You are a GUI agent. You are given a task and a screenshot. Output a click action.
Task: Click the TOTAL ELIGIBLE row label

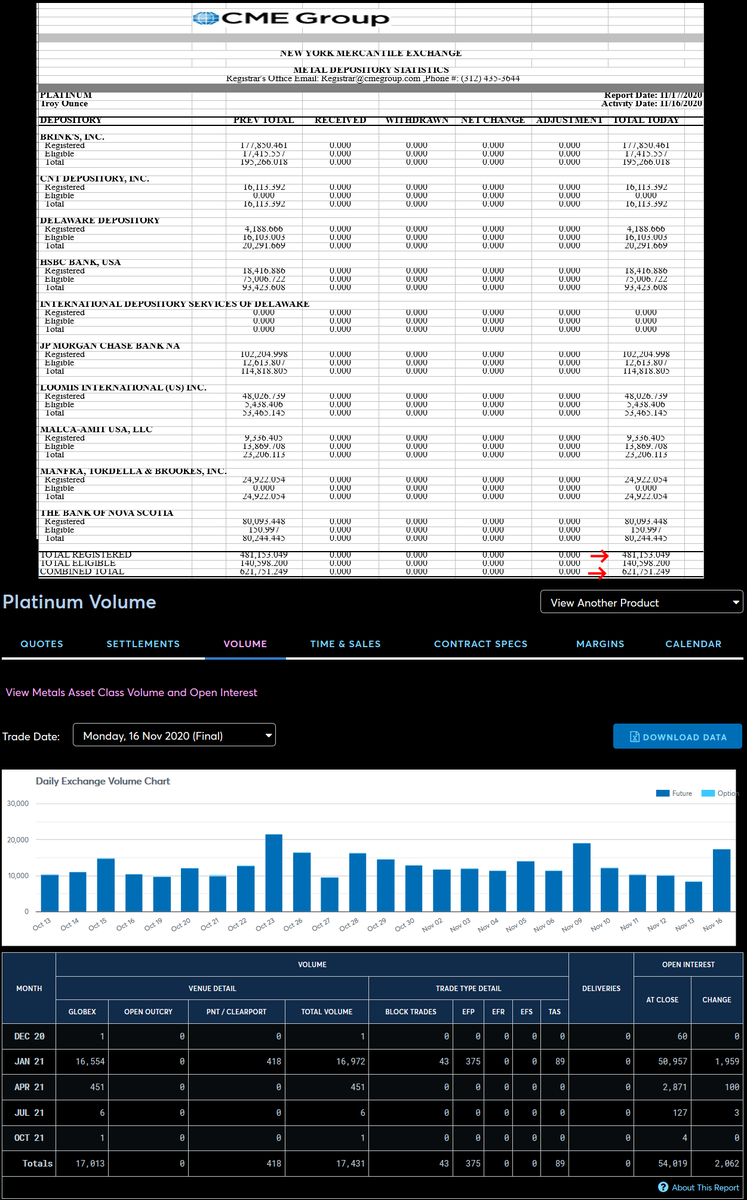click(x=81, y=563)
